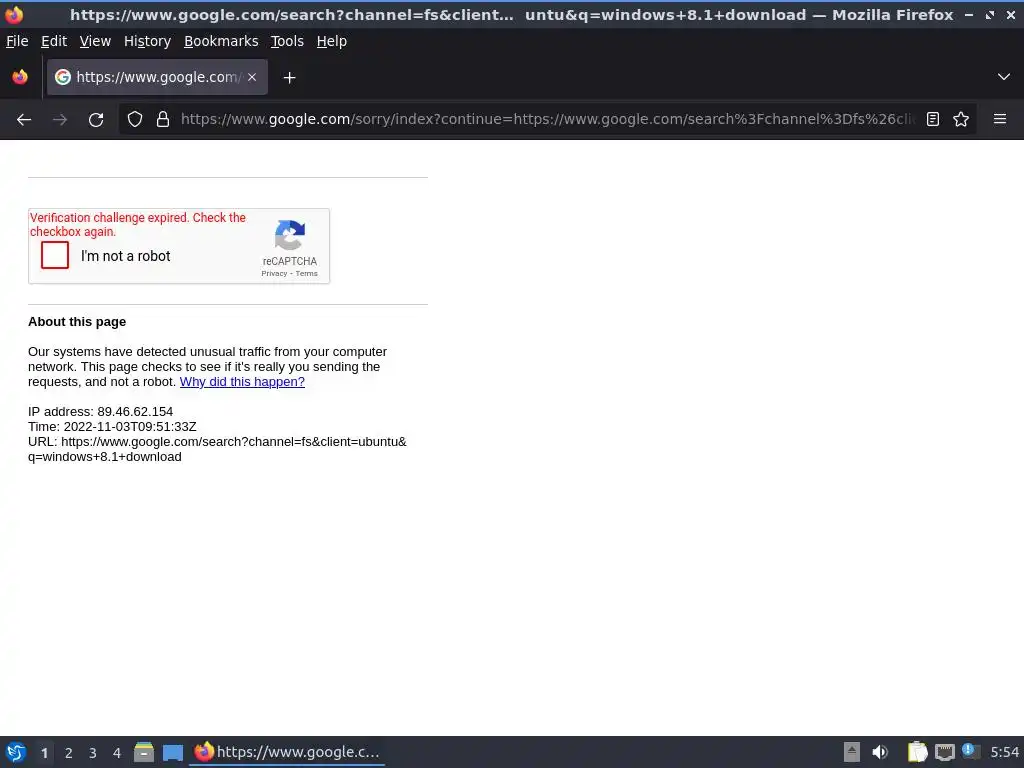Open the Tools menu
The width and height of the screenshot is (1024, 768).
click(287, 41)
